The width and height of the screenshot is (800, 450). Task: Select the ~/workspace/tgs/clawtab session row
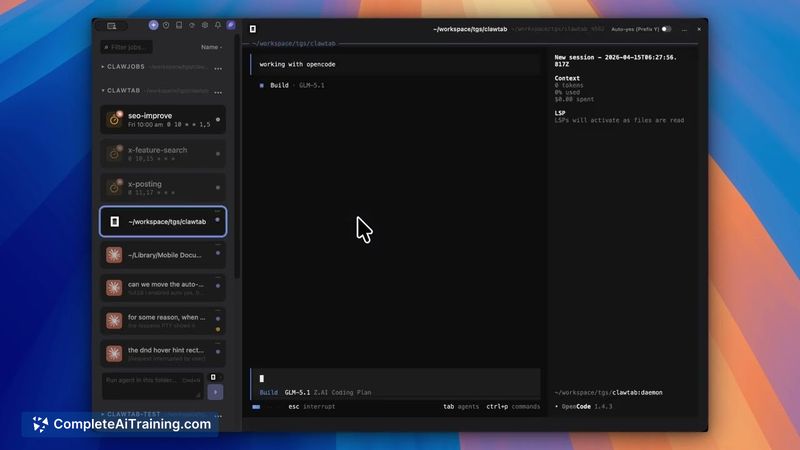click(x=163, y=221)
